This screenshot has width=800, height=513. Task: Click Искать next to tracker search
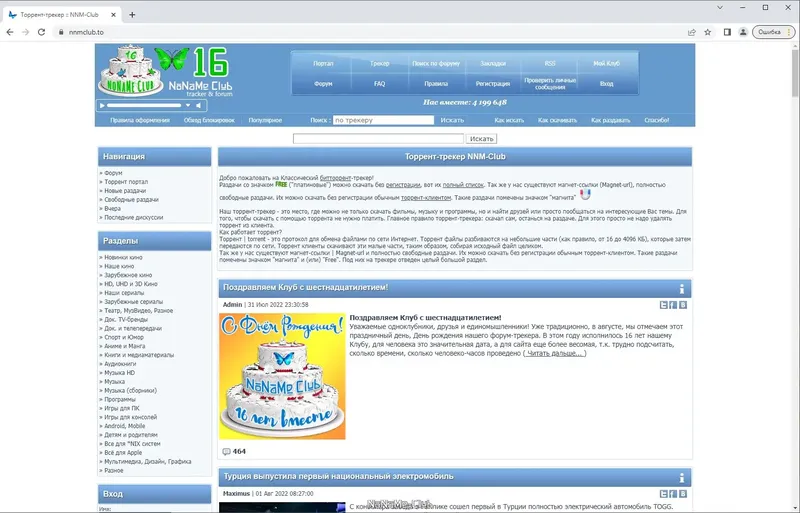tap(452, 120)
